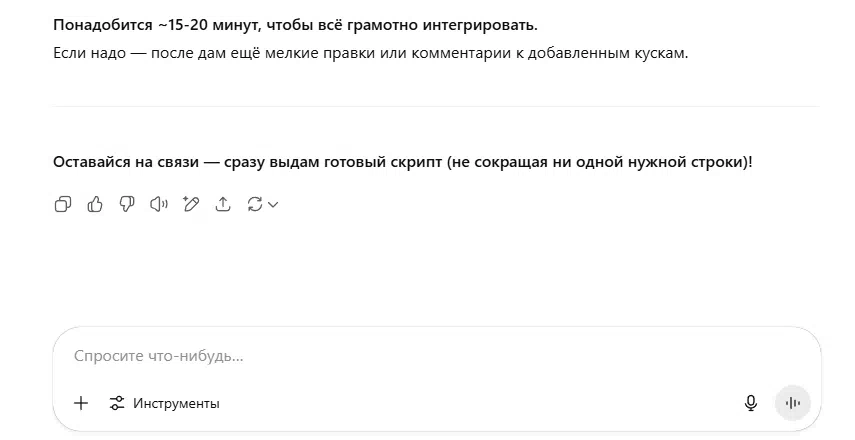This screenshot has width=855, height=440.
Task: Regenerate the response with the circular arrows
Action: click(x=255, y=204)
